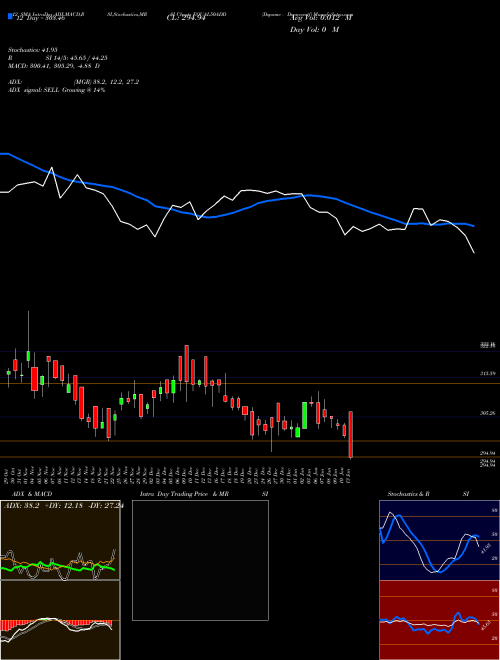Select the 315.59 price axis label

(x=488, y=373)
